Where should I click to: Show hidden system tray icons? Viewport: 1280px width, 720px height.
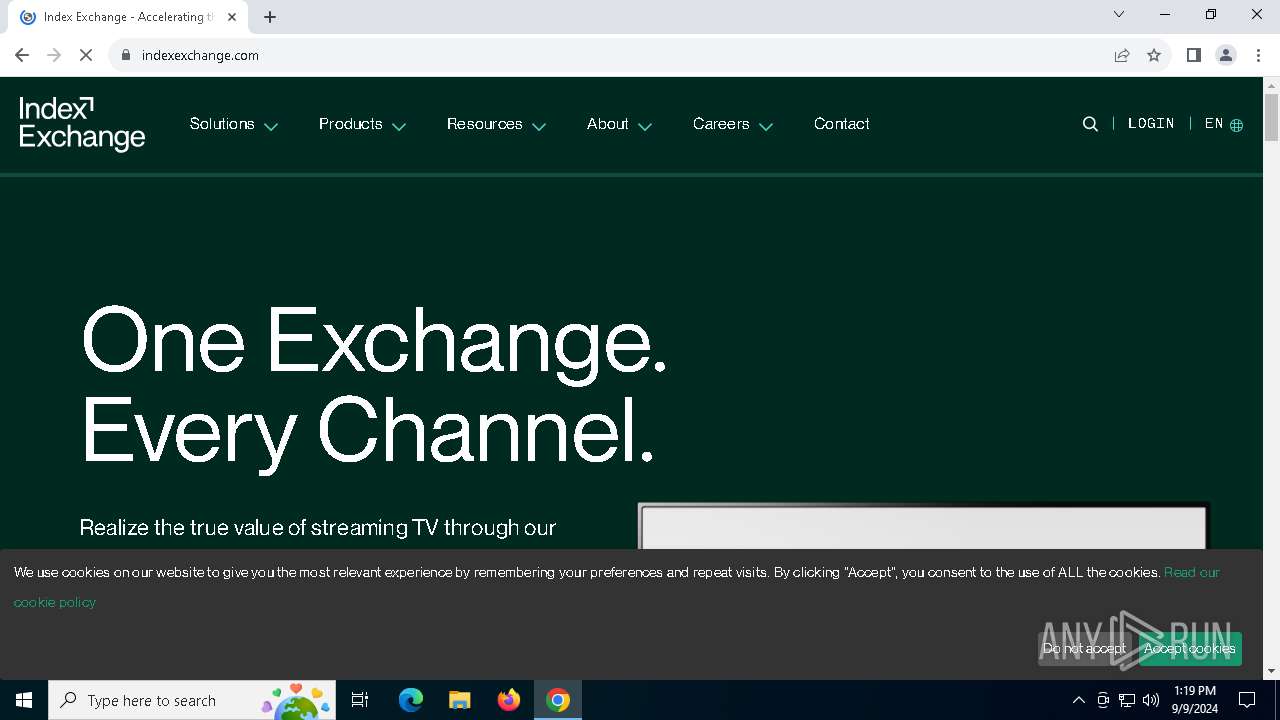pyautogui.click(x=1078, y=700)
